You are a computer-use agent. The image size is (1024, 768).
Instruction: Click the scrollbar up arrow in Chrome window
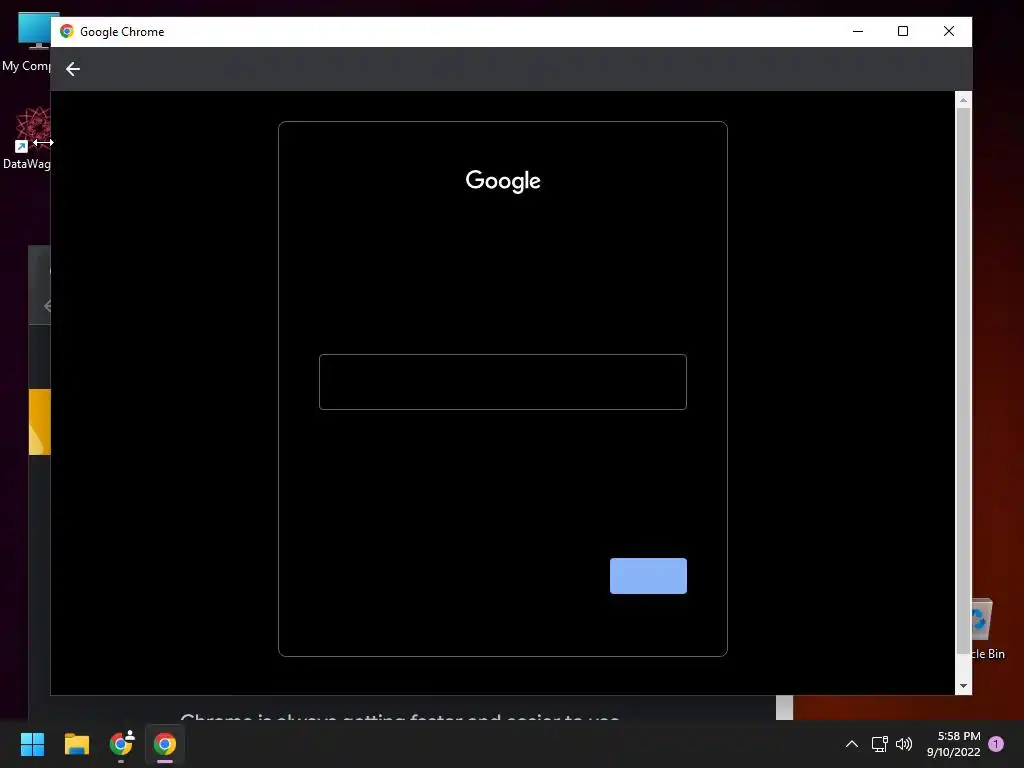[963, 100]
